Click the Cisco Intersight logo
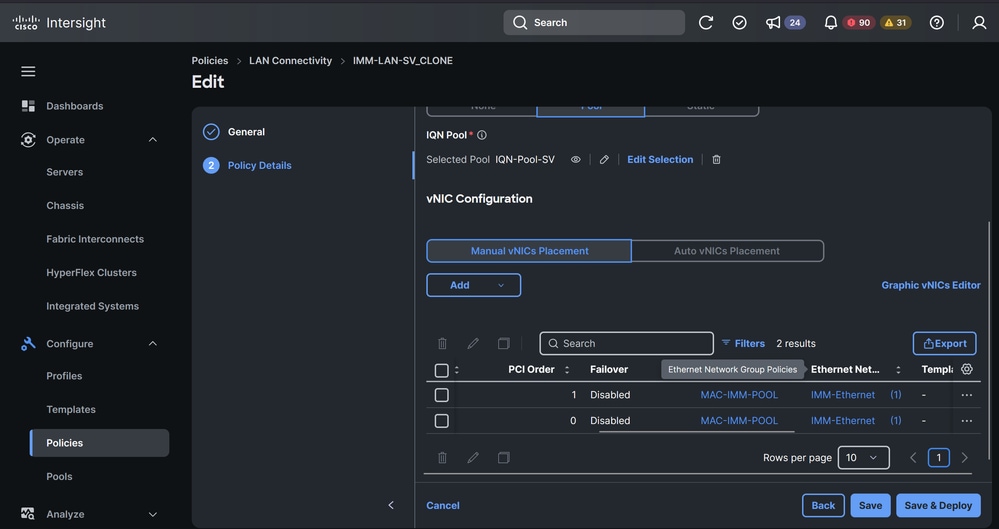The height and width of the screenshot is (529, 999). (59, 23)
